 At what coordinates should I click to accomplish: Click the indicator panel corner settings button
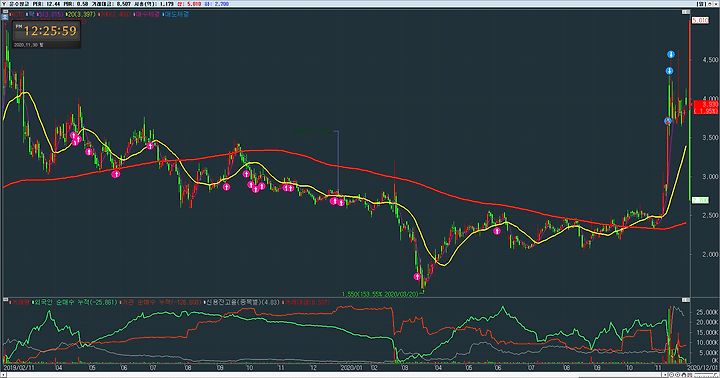(686, 300)
